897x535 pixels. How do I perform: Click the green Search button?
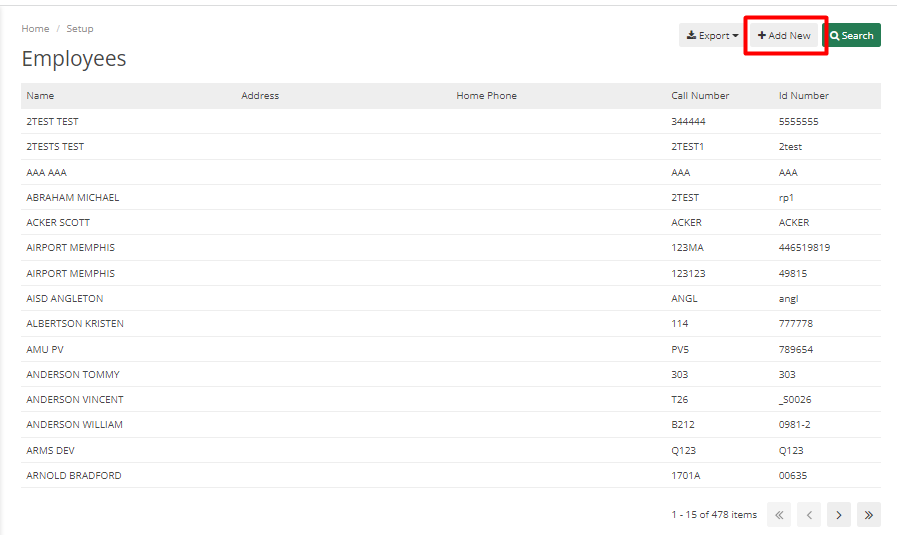click(851, 35)
